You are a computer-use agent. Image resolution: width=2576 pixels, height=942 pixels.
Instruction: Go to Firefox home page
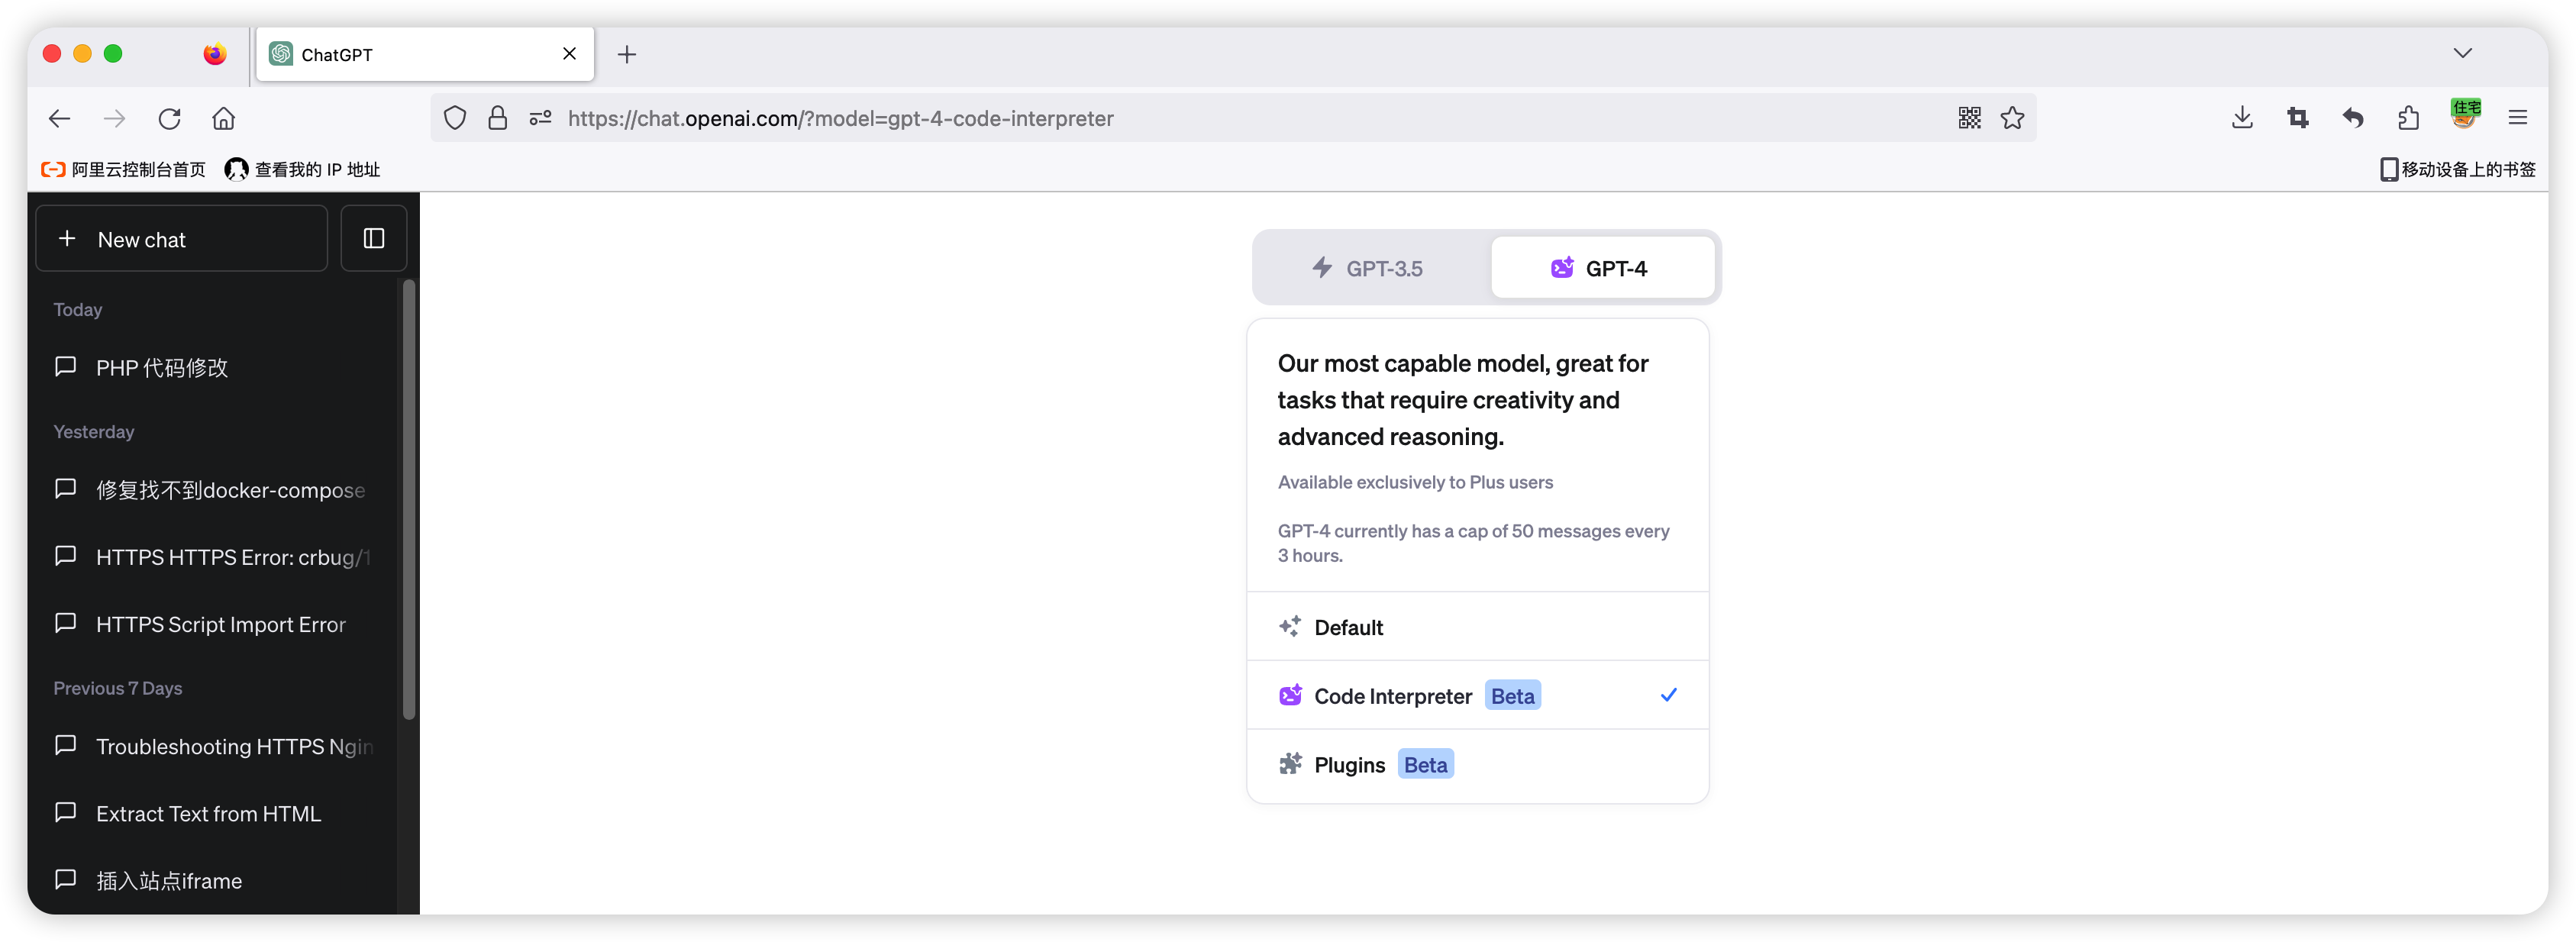click(x=223, y=118)
